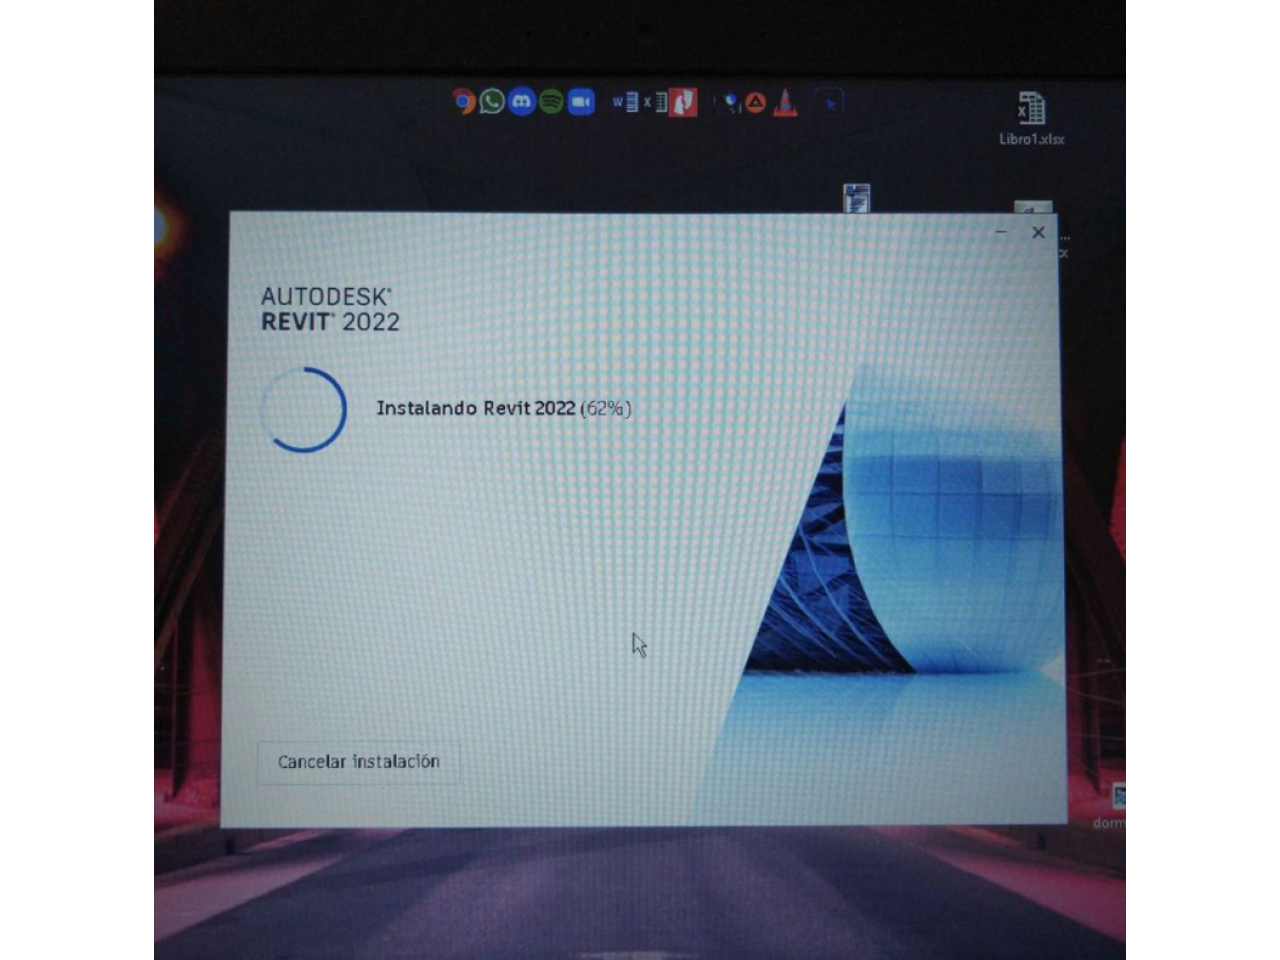The height and width of the screenshot is (960, 1280).
Task: Launch Zoom from the dock
Action: (581, 101)
